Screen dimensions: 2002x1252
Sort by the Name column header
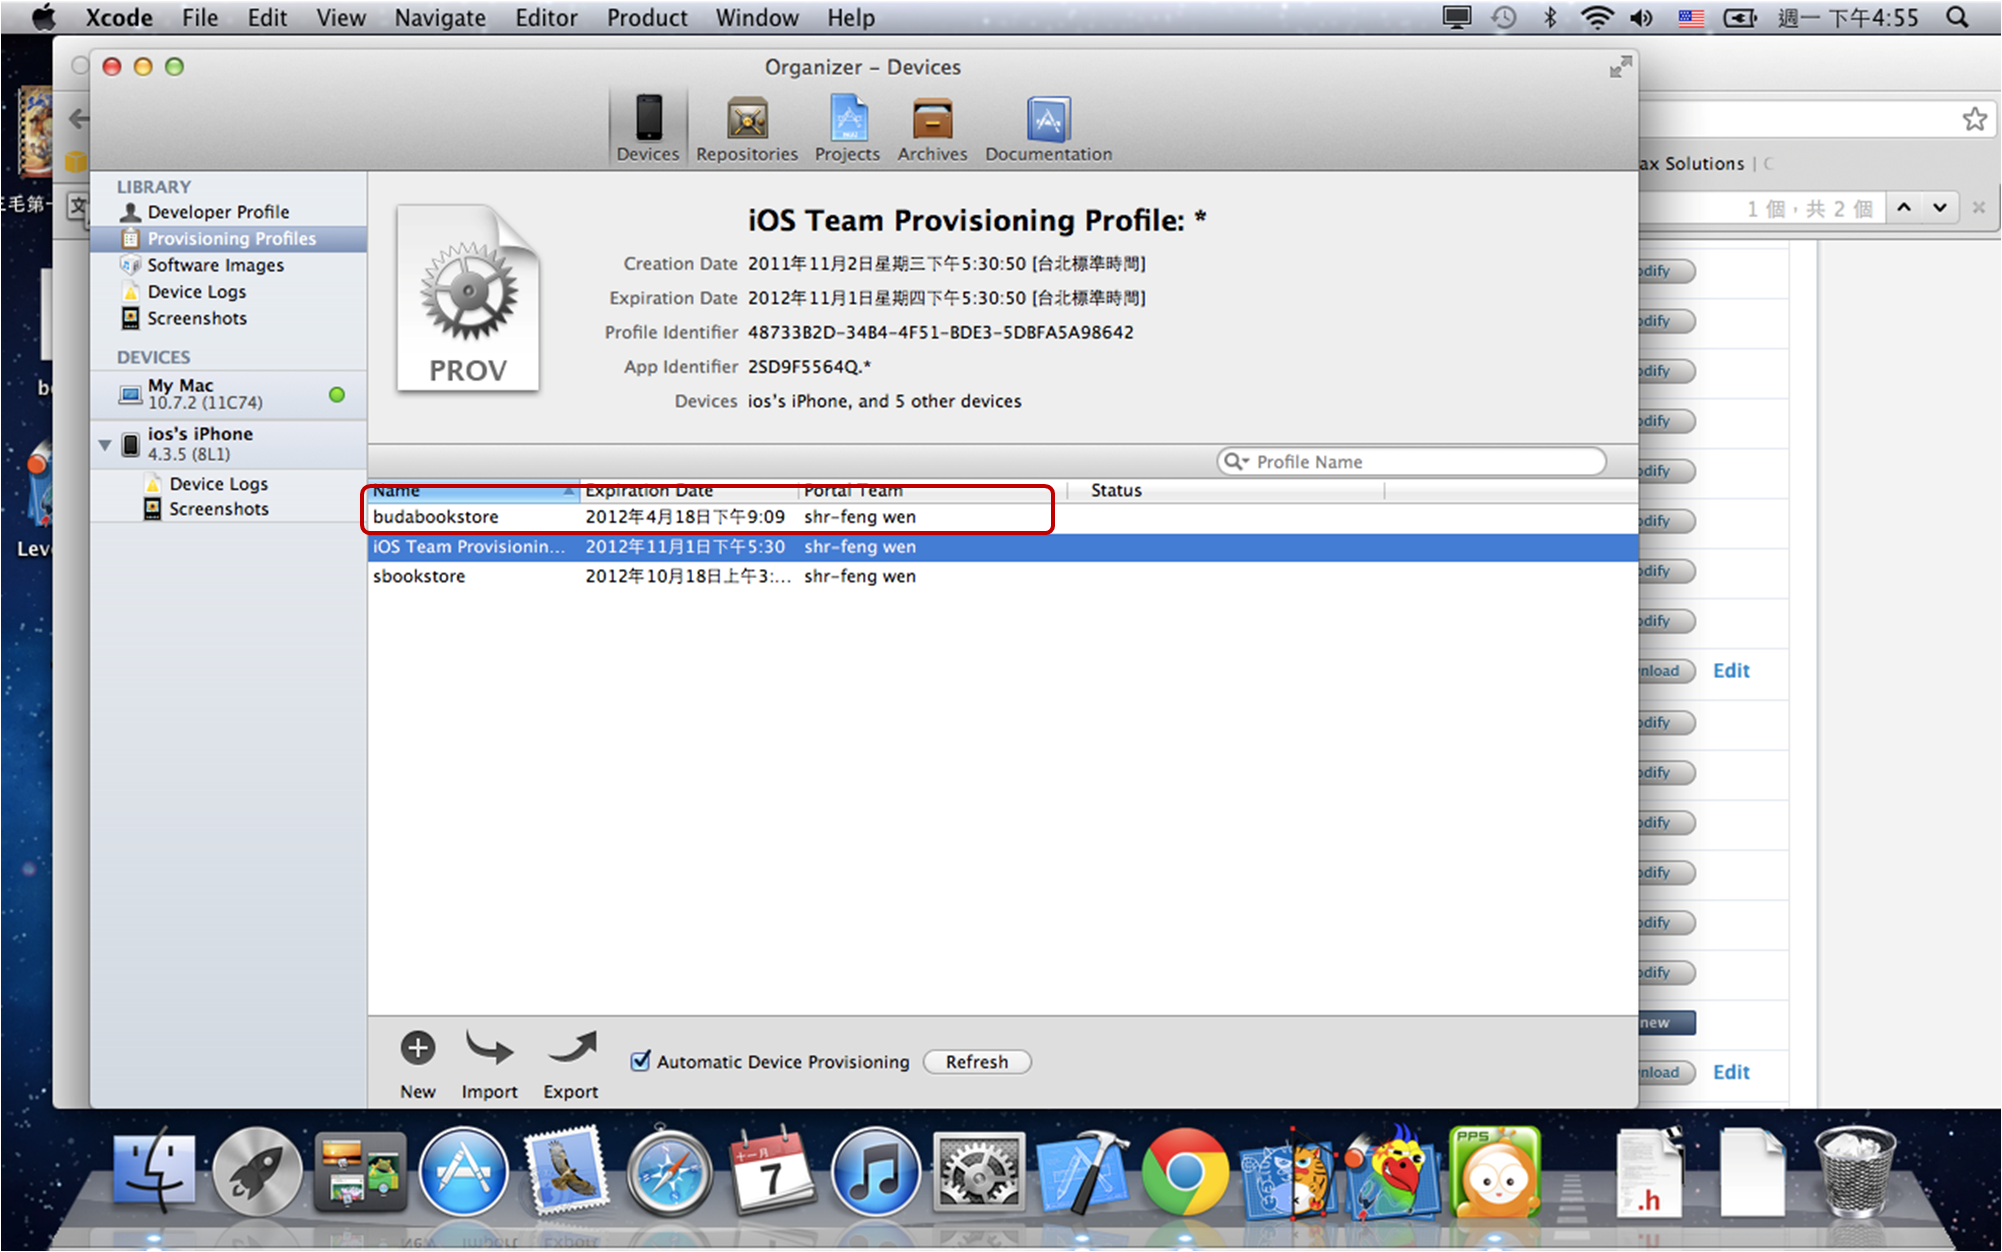[x=474, y=491]
